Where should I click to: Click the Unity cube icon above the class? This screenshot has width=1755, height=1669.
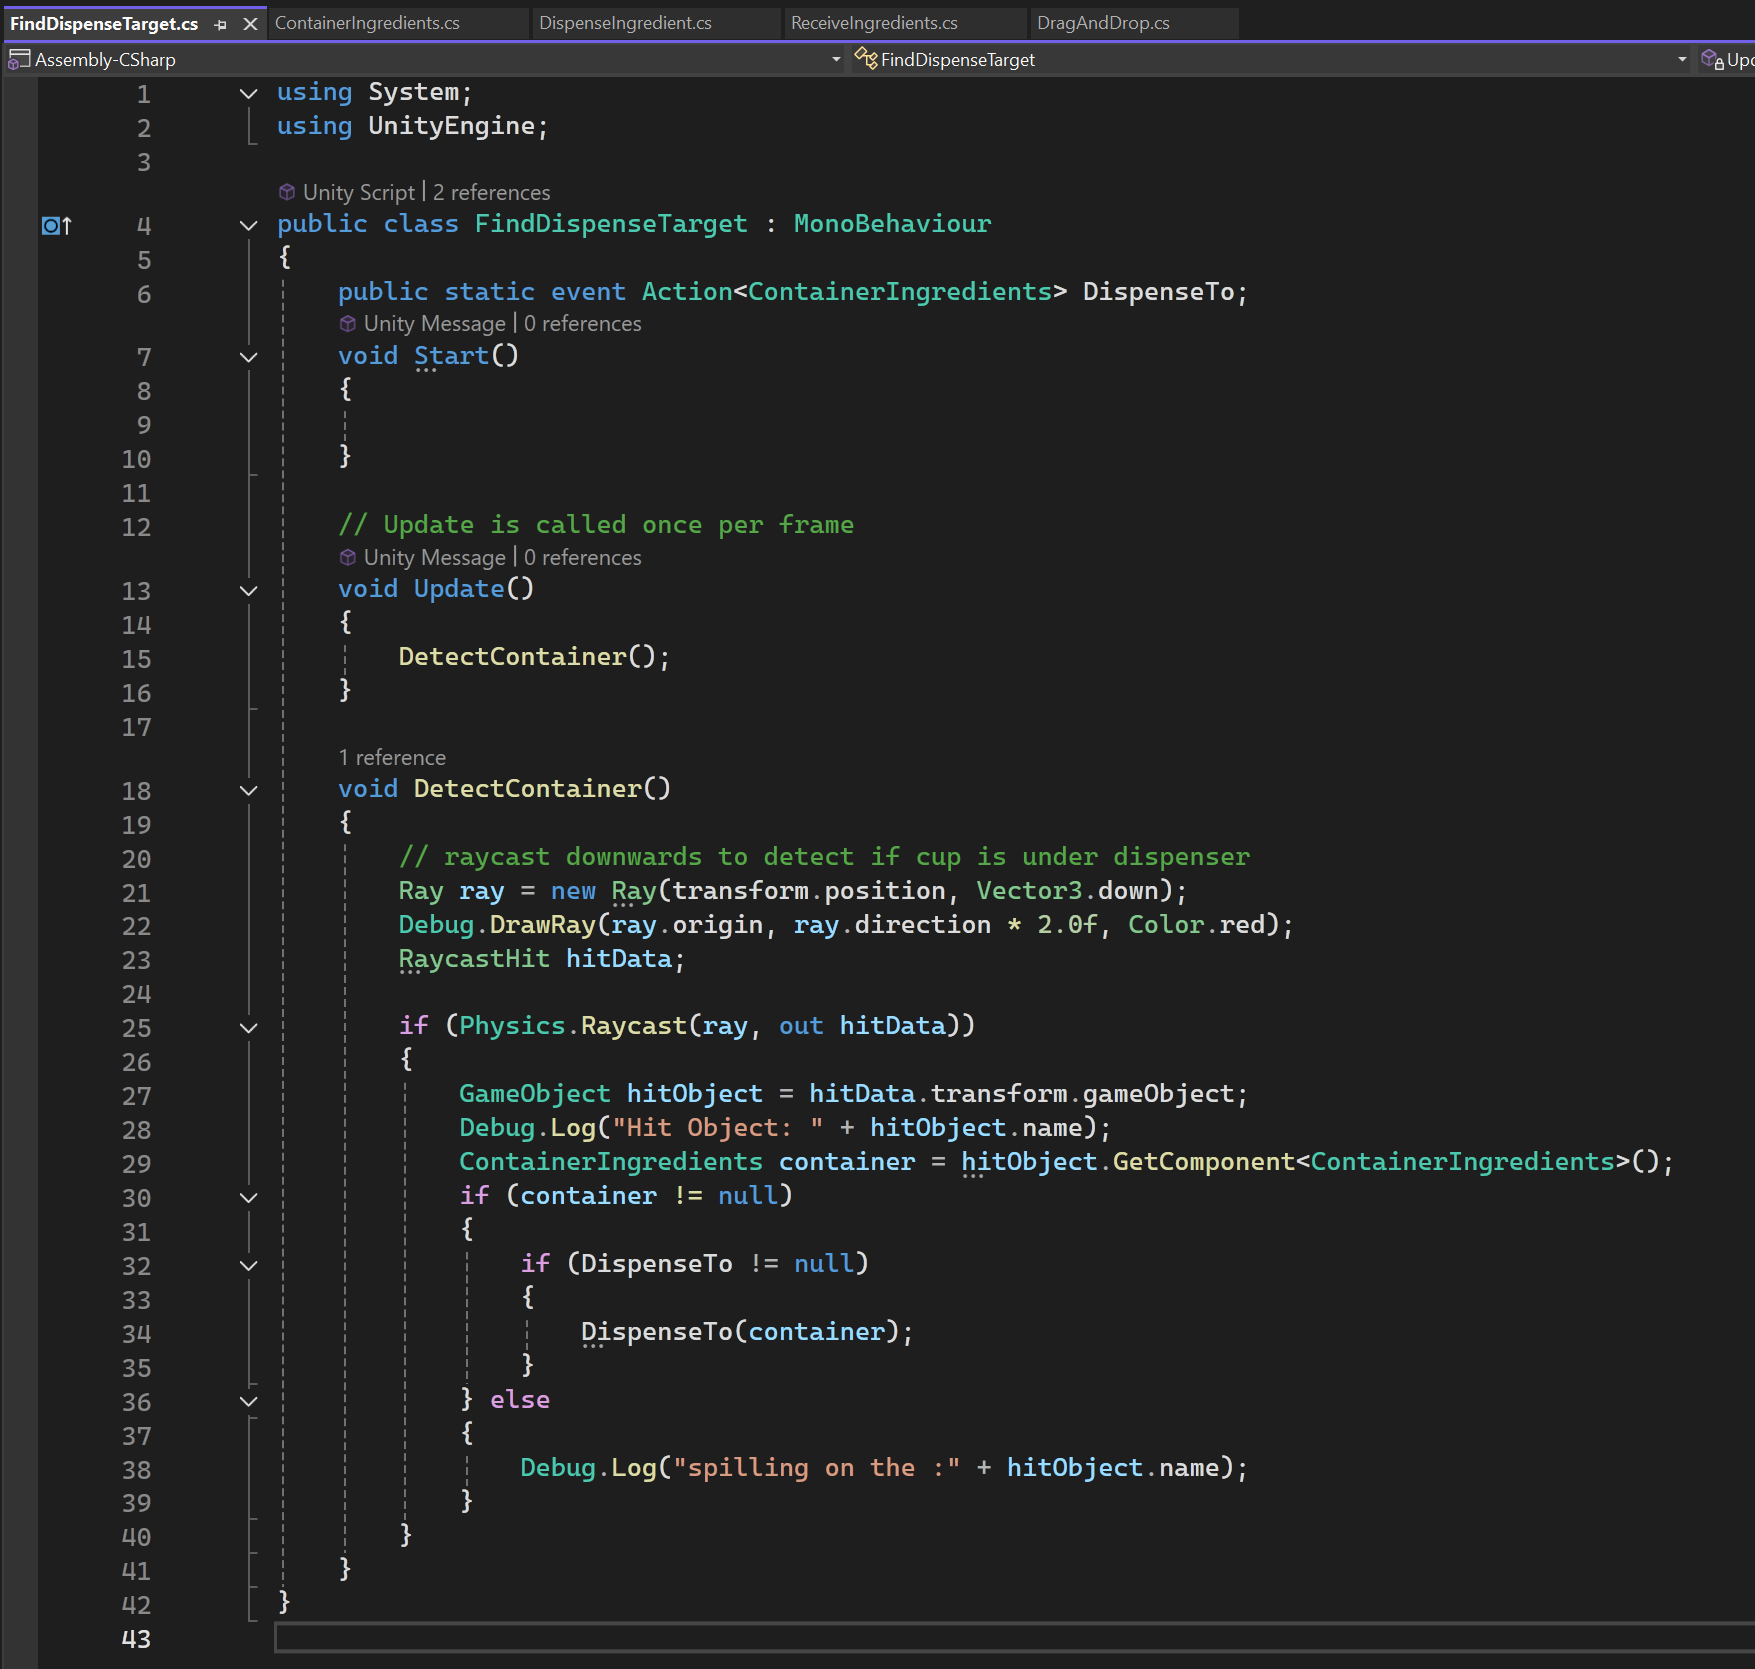287,191
